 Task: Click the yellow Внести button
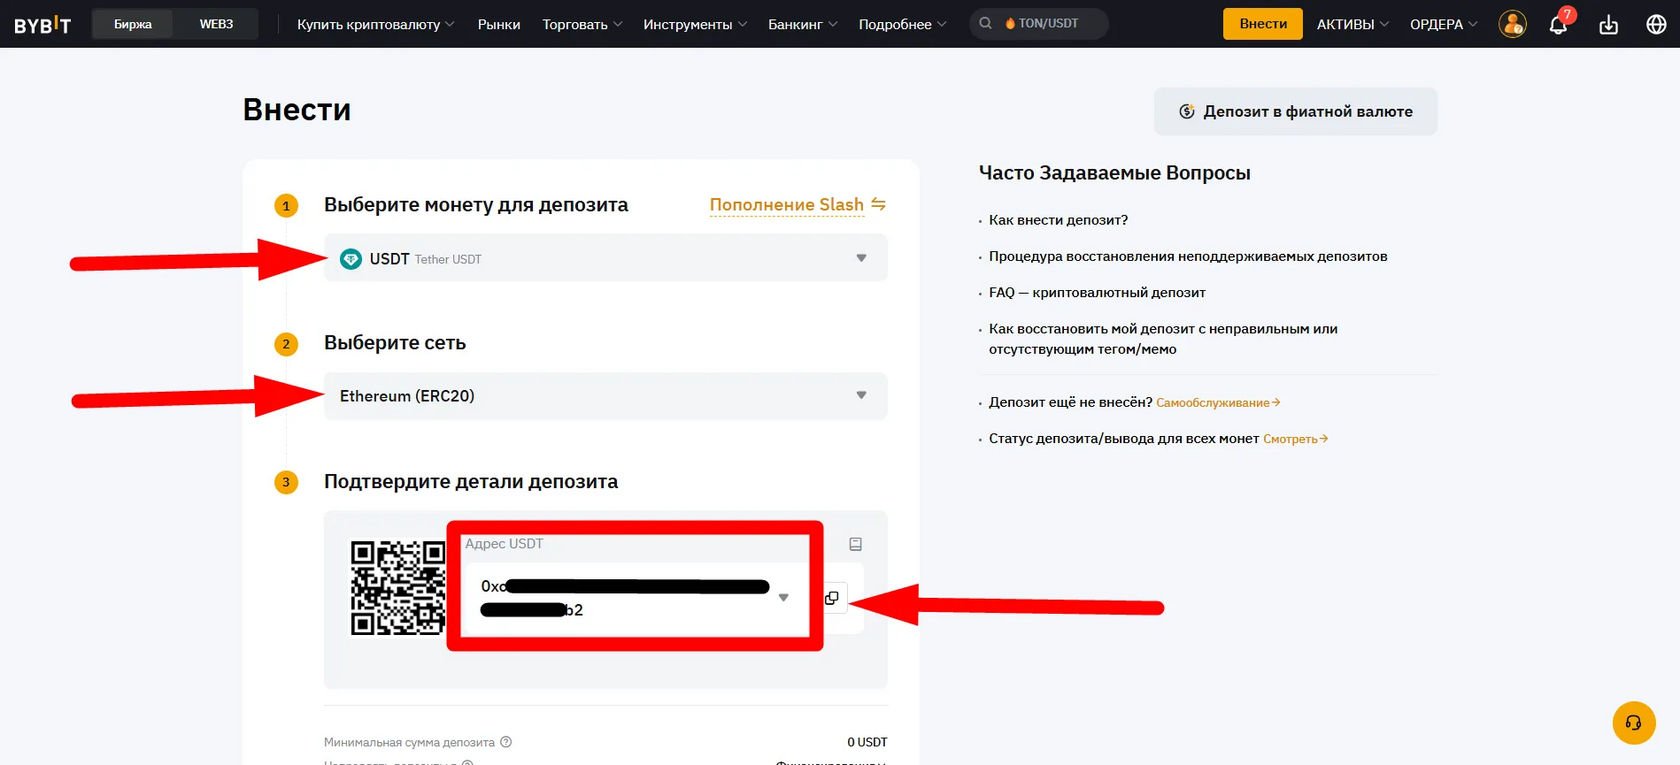pos(1262,24)
